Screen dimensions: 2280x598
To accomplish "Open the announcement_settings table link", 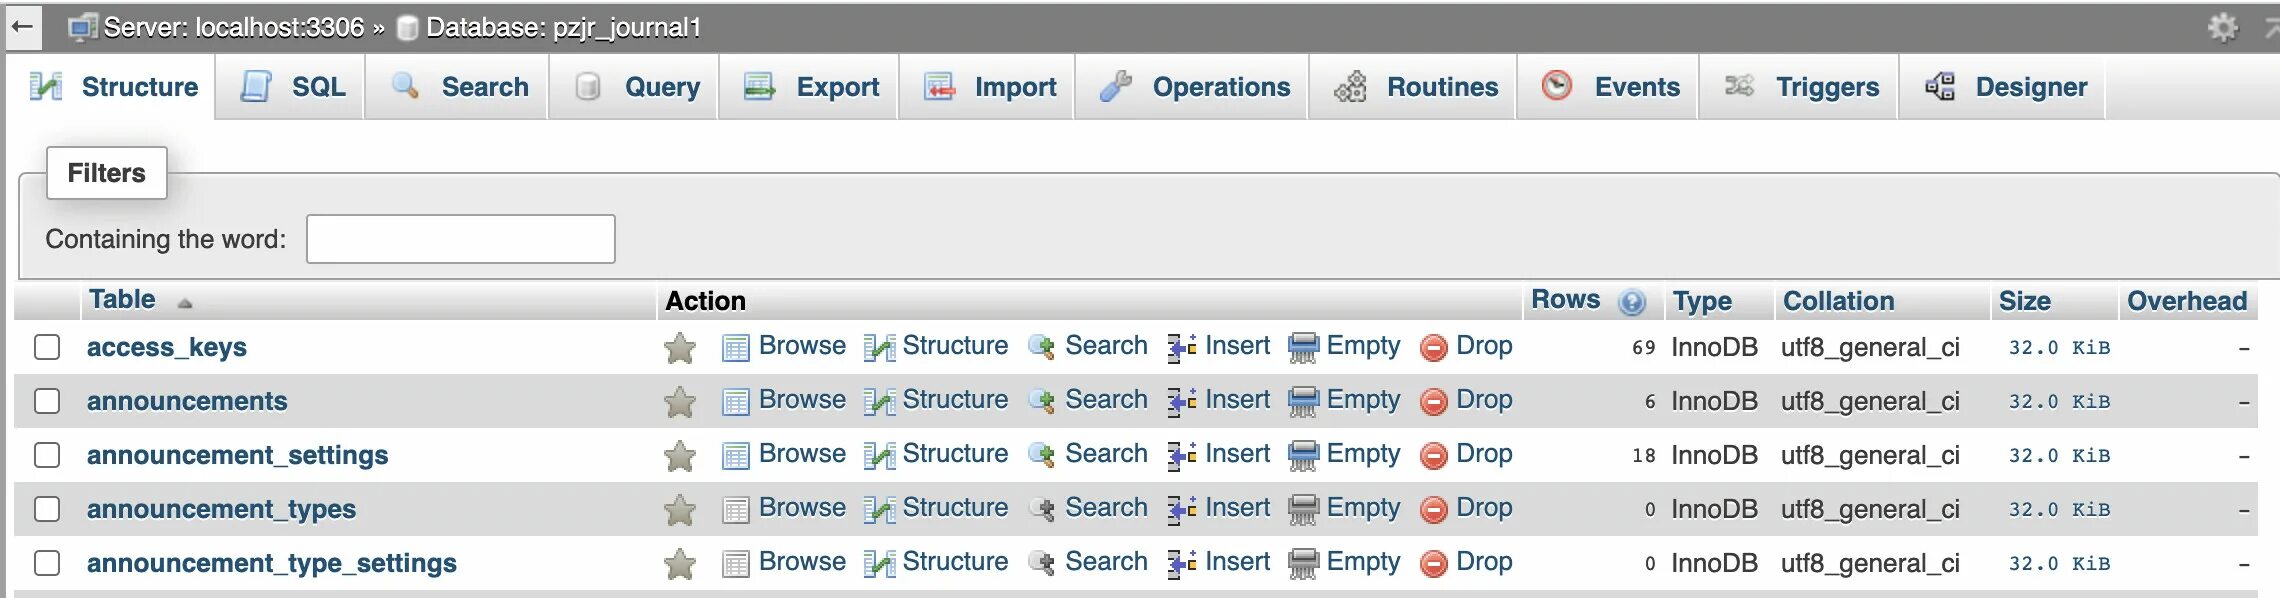I will tap(237, 455).
